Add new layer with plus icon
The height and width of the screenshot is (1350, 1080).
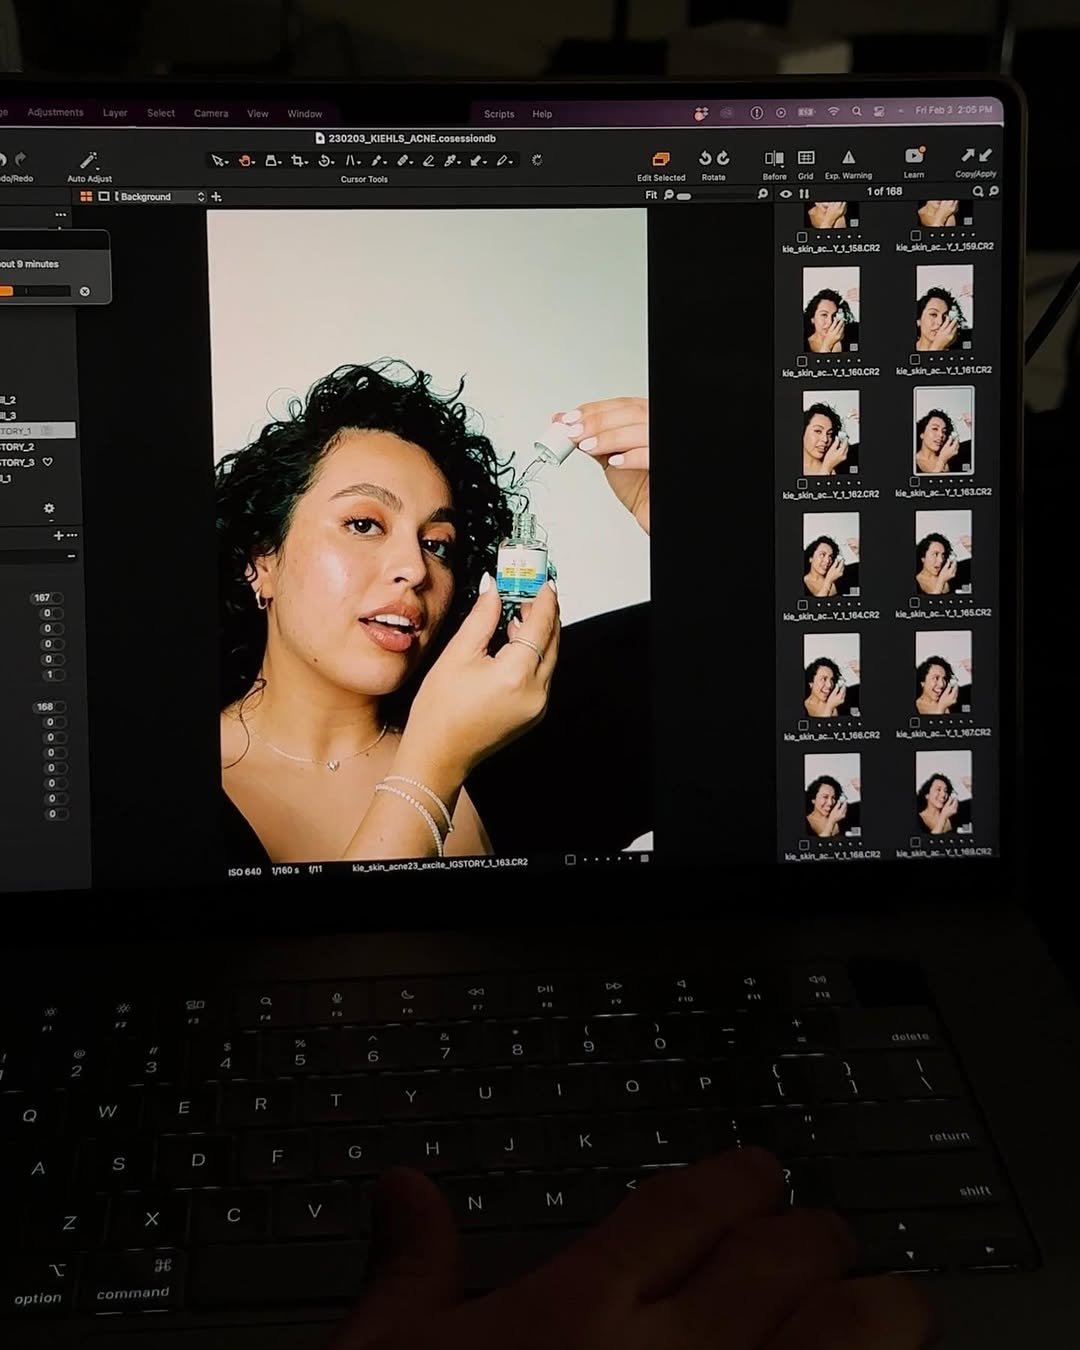coord(216,197)
